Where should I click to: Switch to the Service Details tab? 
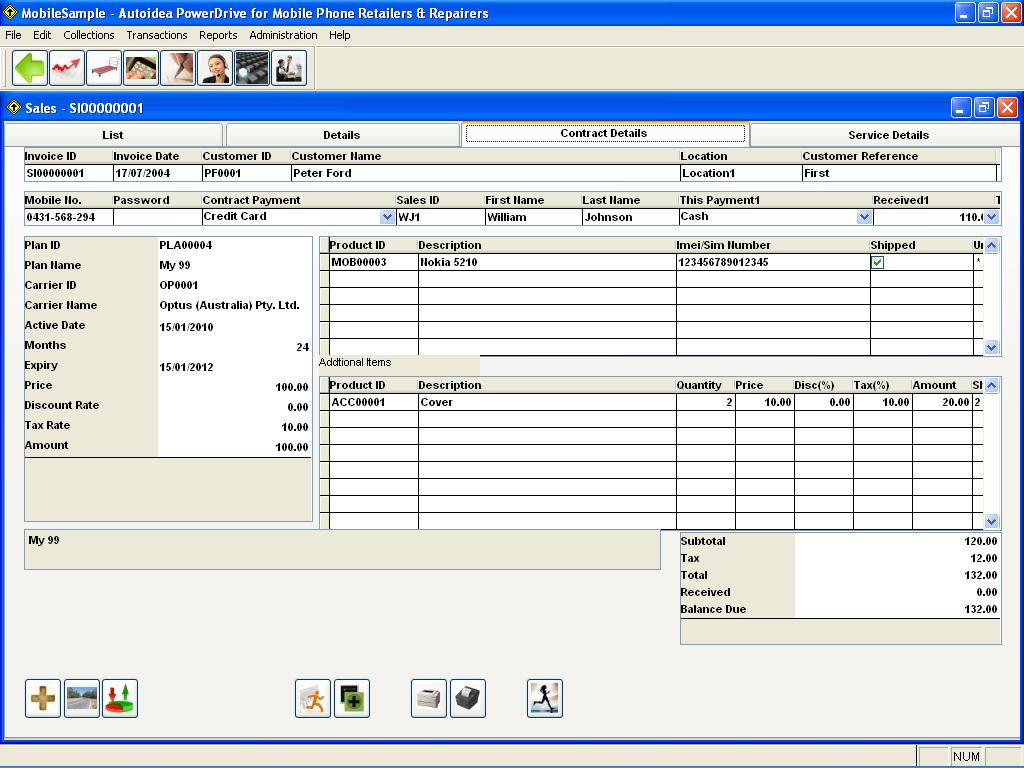(x=888, y=135)
